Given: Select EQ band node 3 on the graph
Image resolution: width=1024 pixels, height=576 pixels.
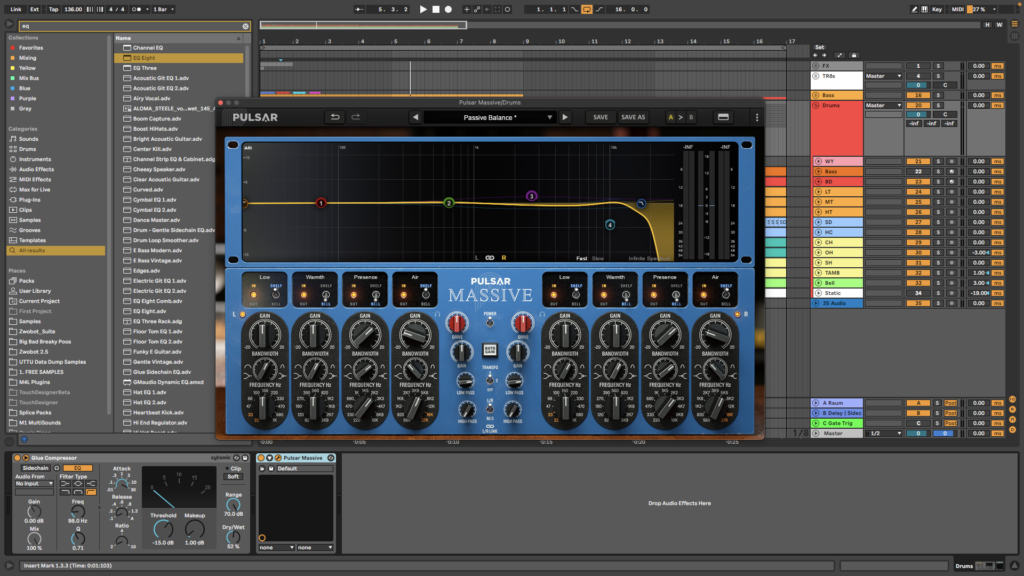Looking at the screenshot, I should 532,196.
